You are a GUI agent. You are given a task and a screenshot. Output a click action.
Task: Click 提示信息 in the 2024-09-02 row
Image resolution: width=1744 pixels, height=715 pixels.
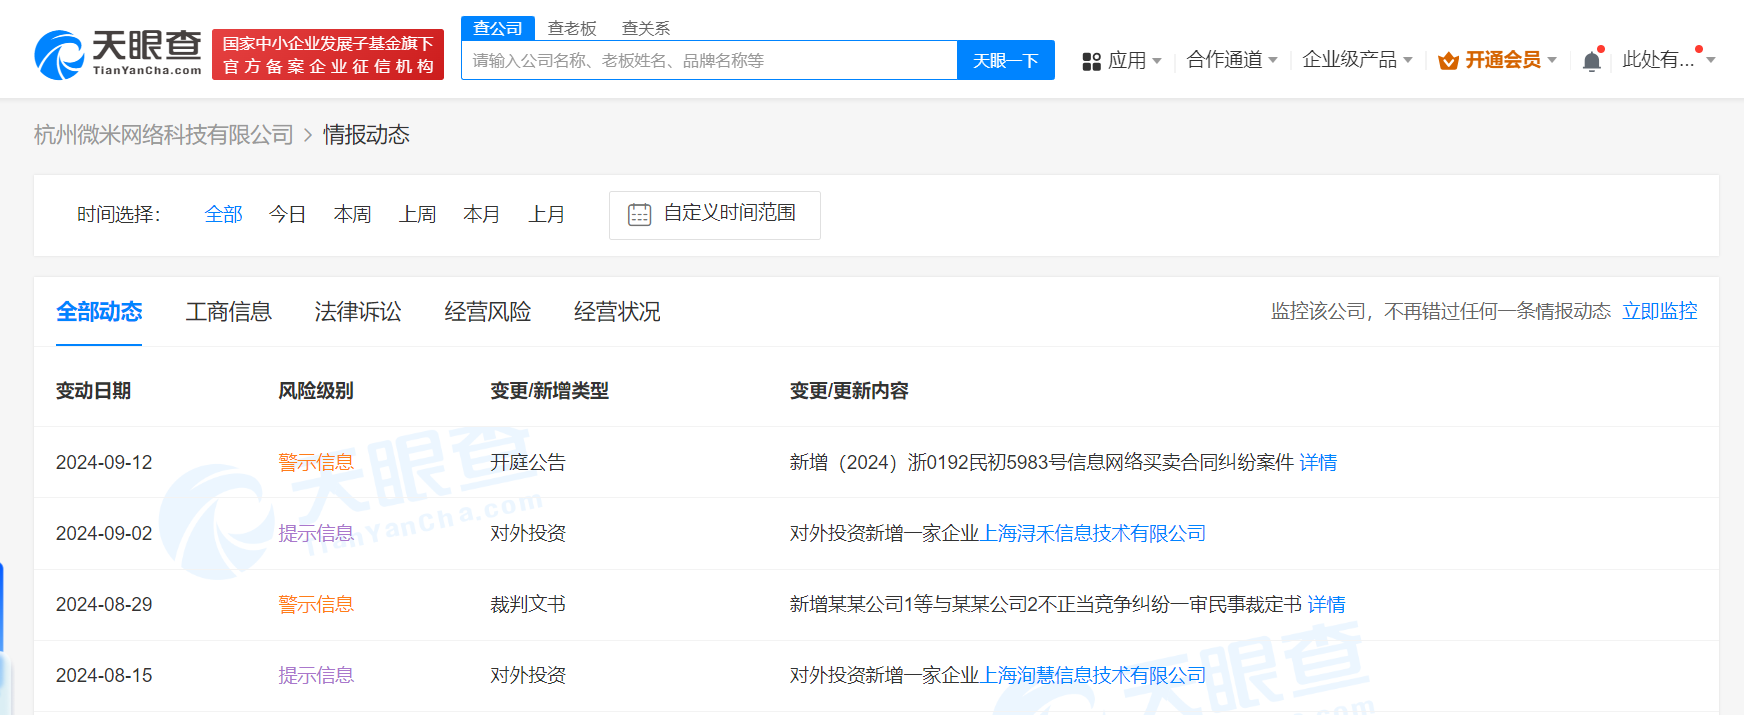coord(316,533)
